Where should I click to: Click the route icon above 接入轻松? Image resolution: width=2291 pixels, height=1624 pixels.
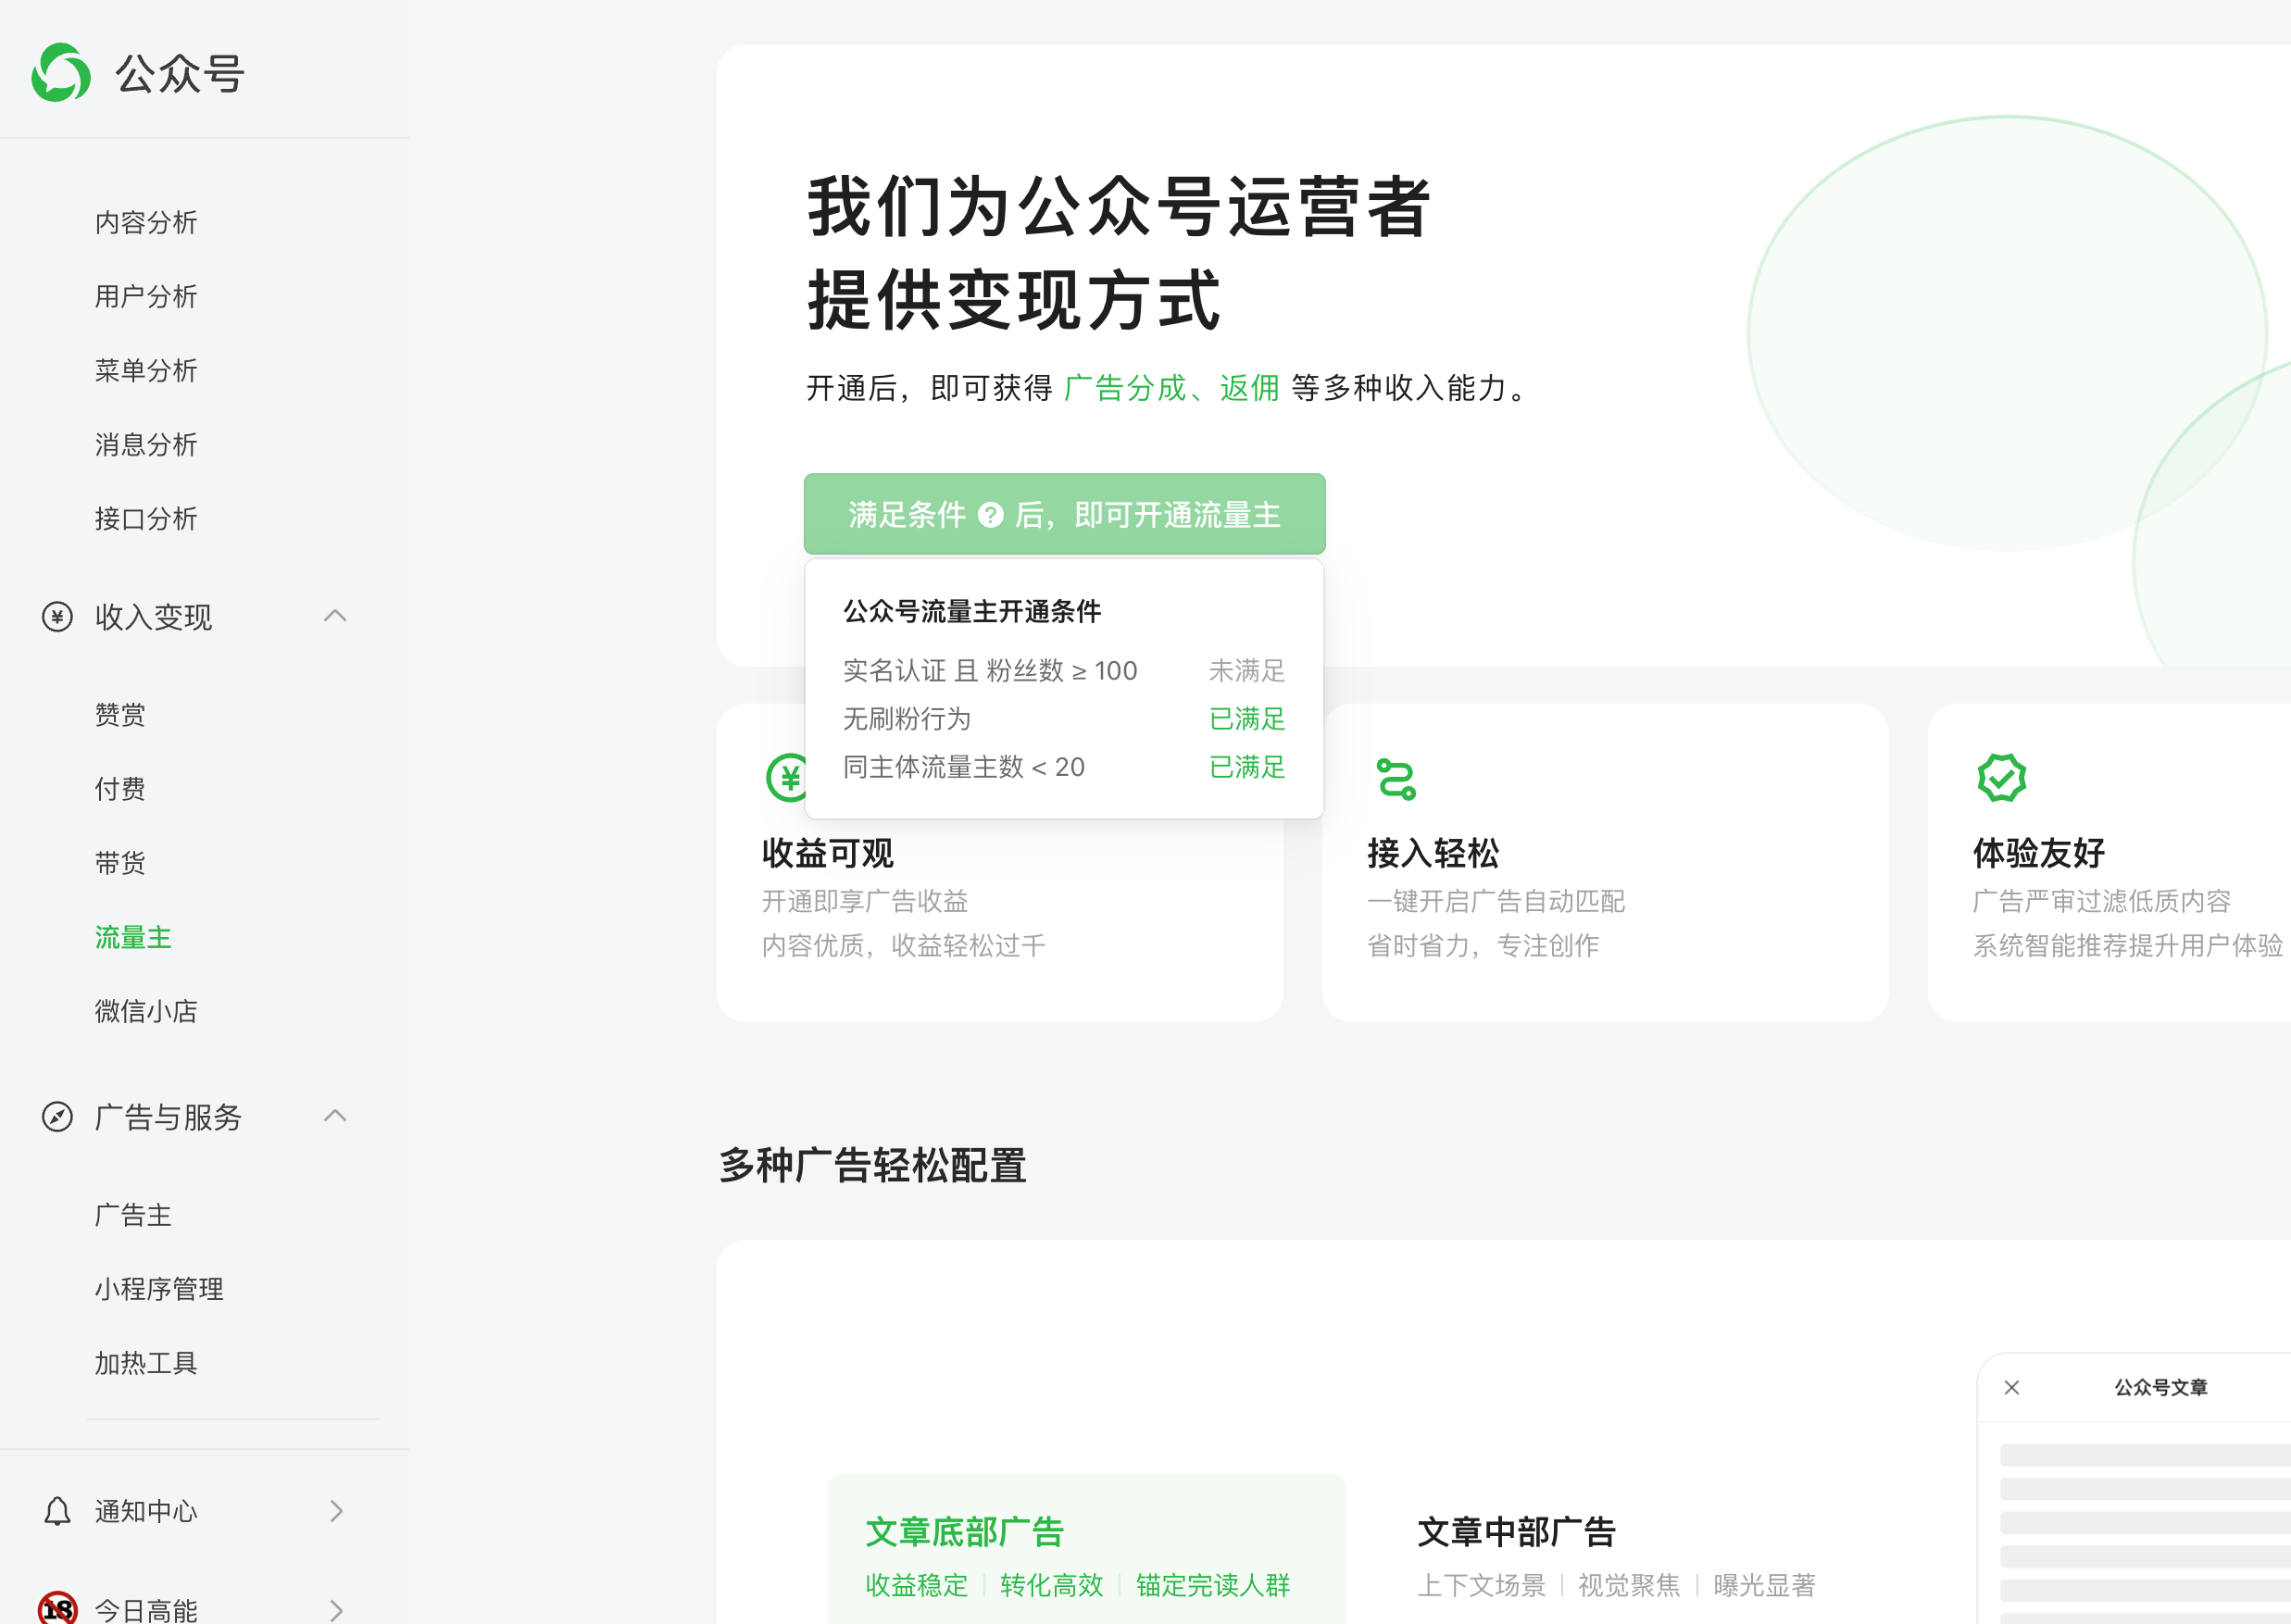[1396, 778]
